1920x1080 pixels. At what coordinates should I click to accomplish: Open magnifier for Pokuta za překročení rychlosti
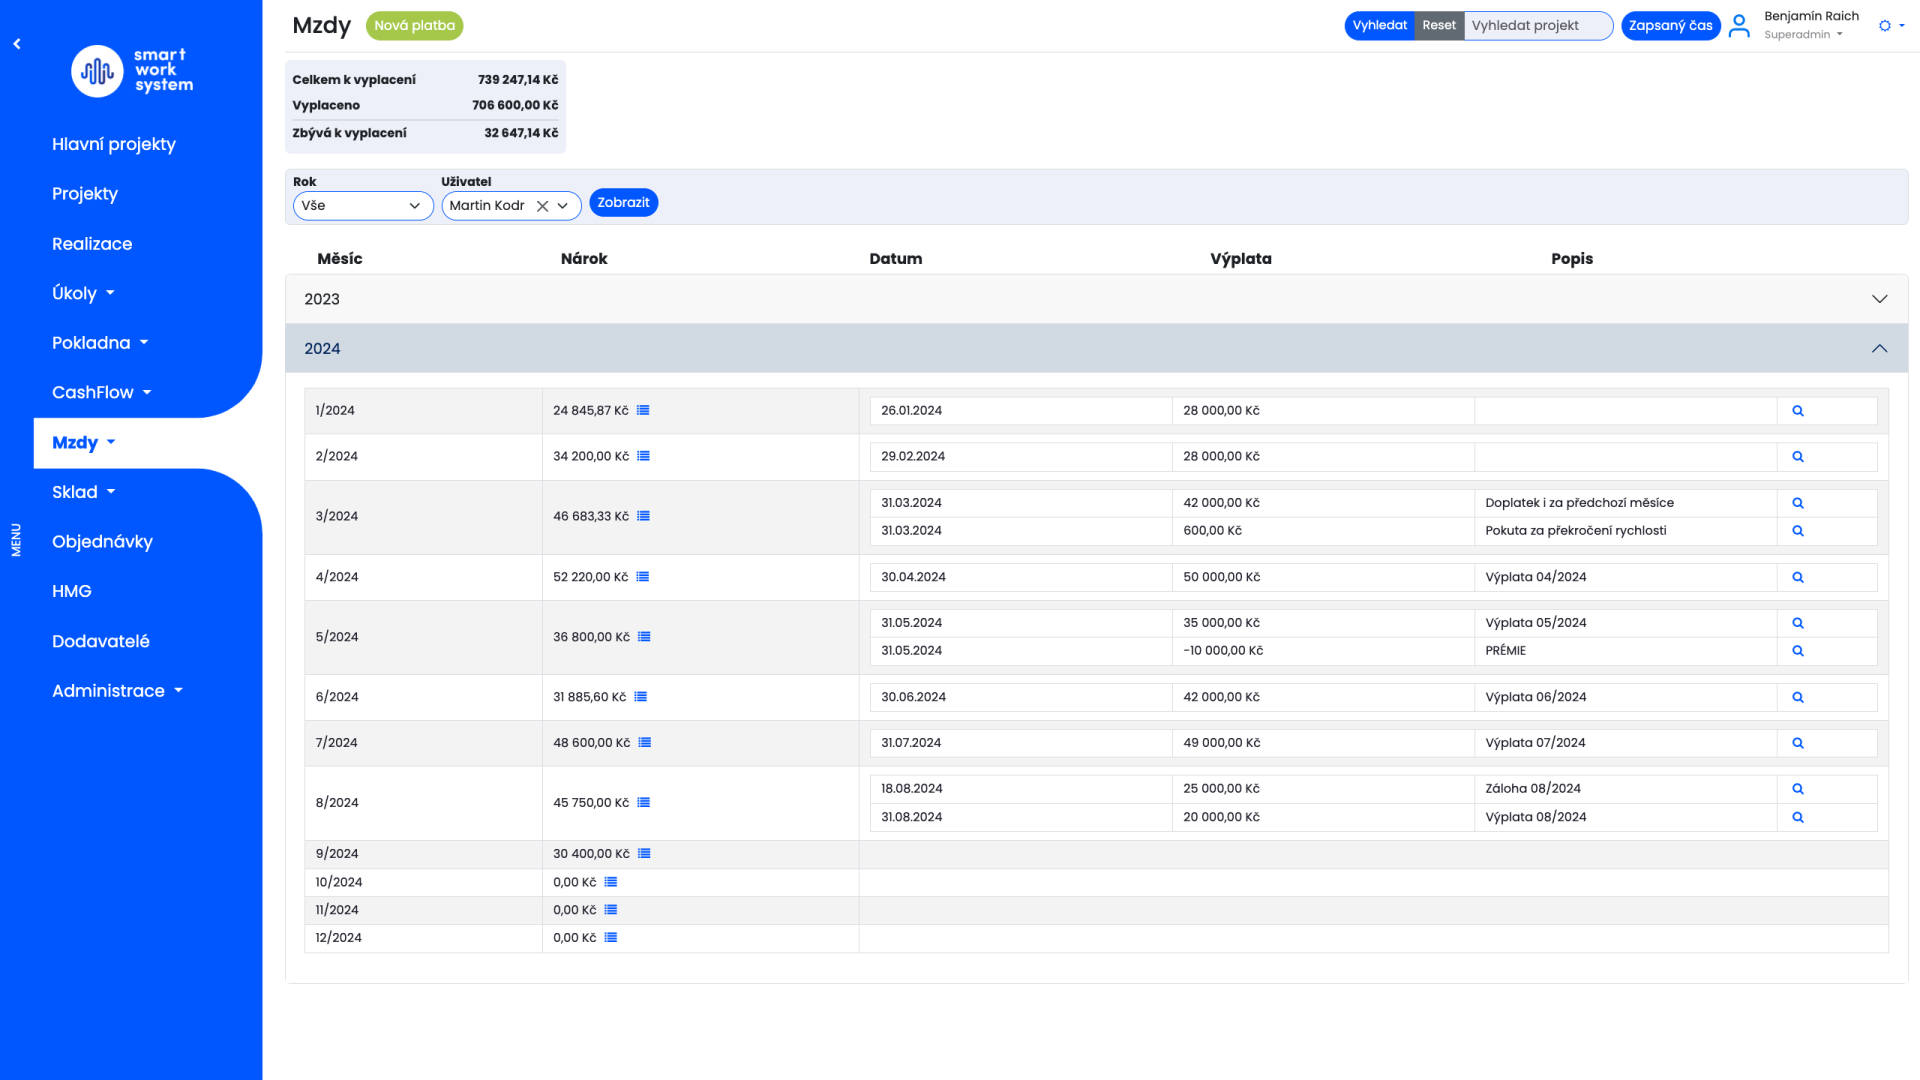[1797, 531]
